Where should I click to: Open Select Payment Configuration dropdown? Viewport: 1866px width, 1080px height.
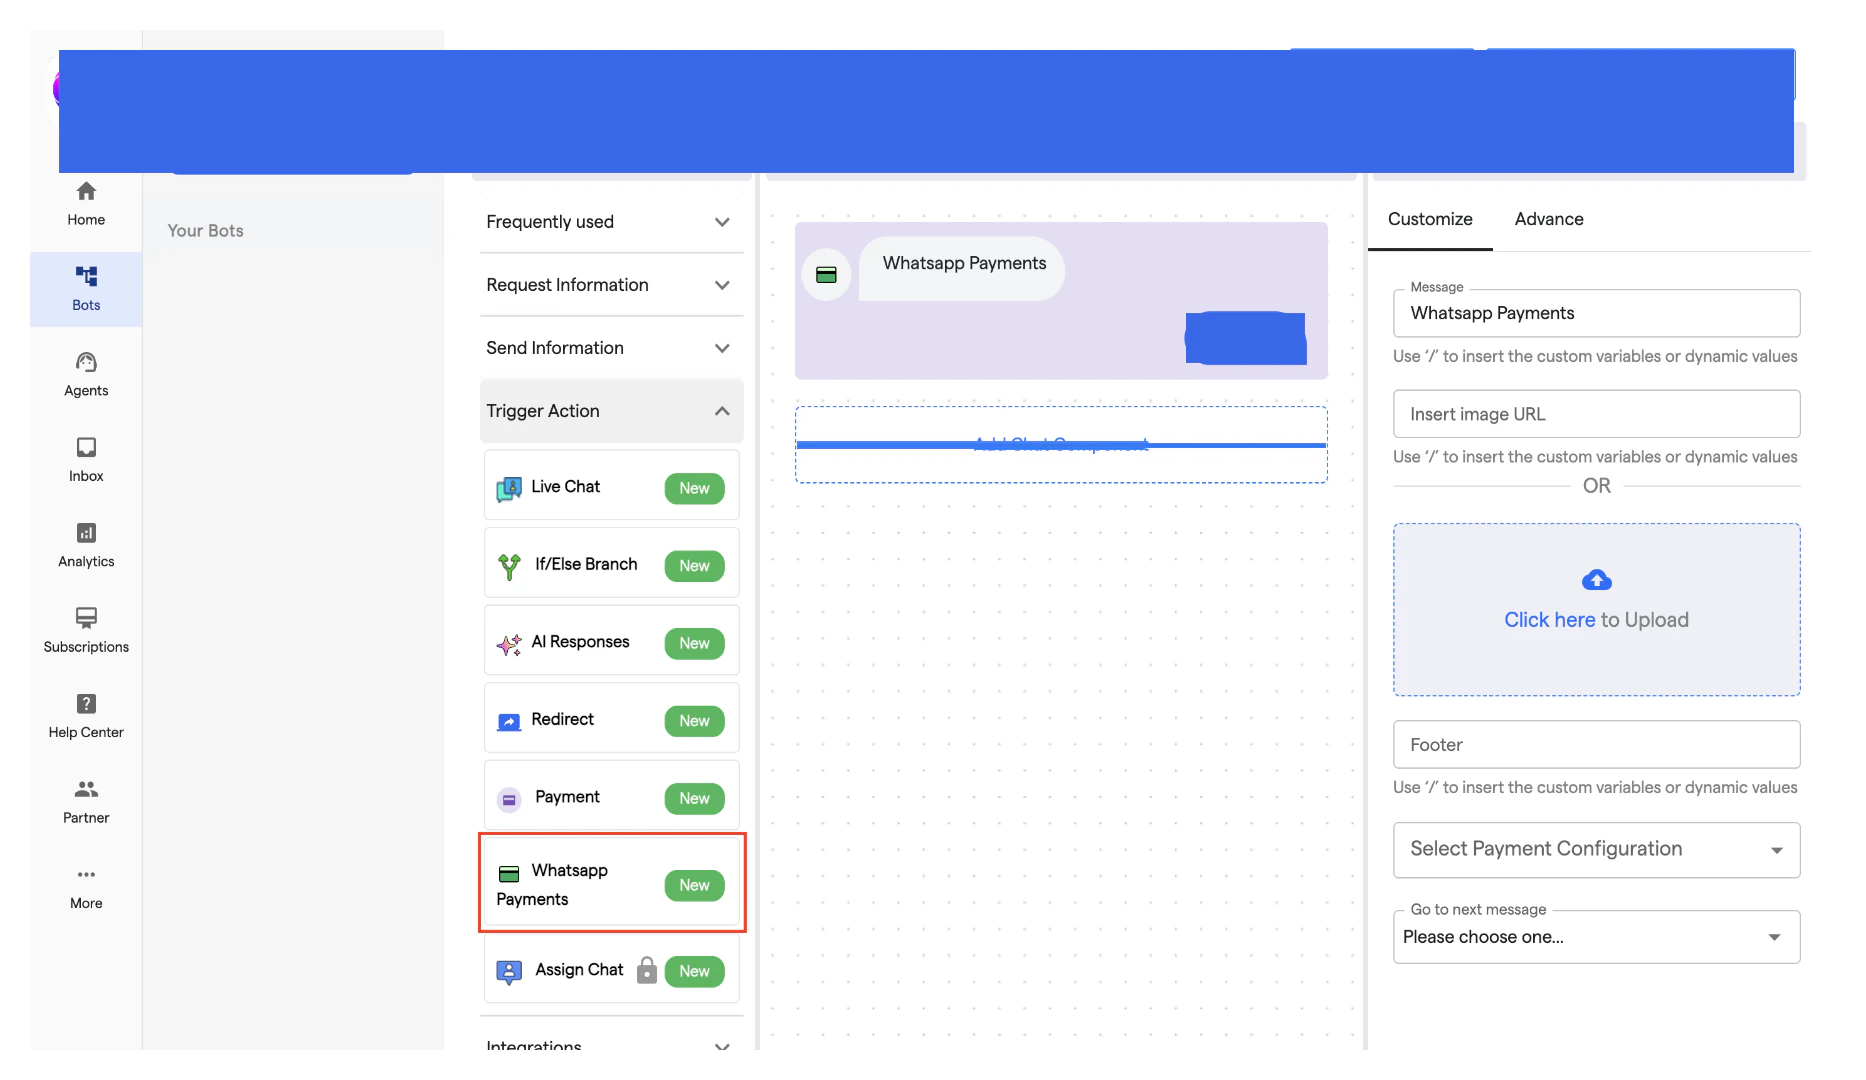pos(1596,850)
